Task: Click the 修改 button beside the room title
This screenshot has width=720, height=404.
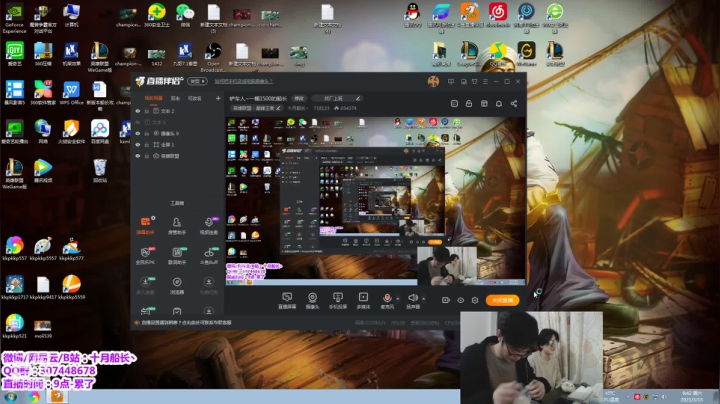Action: 299,98
